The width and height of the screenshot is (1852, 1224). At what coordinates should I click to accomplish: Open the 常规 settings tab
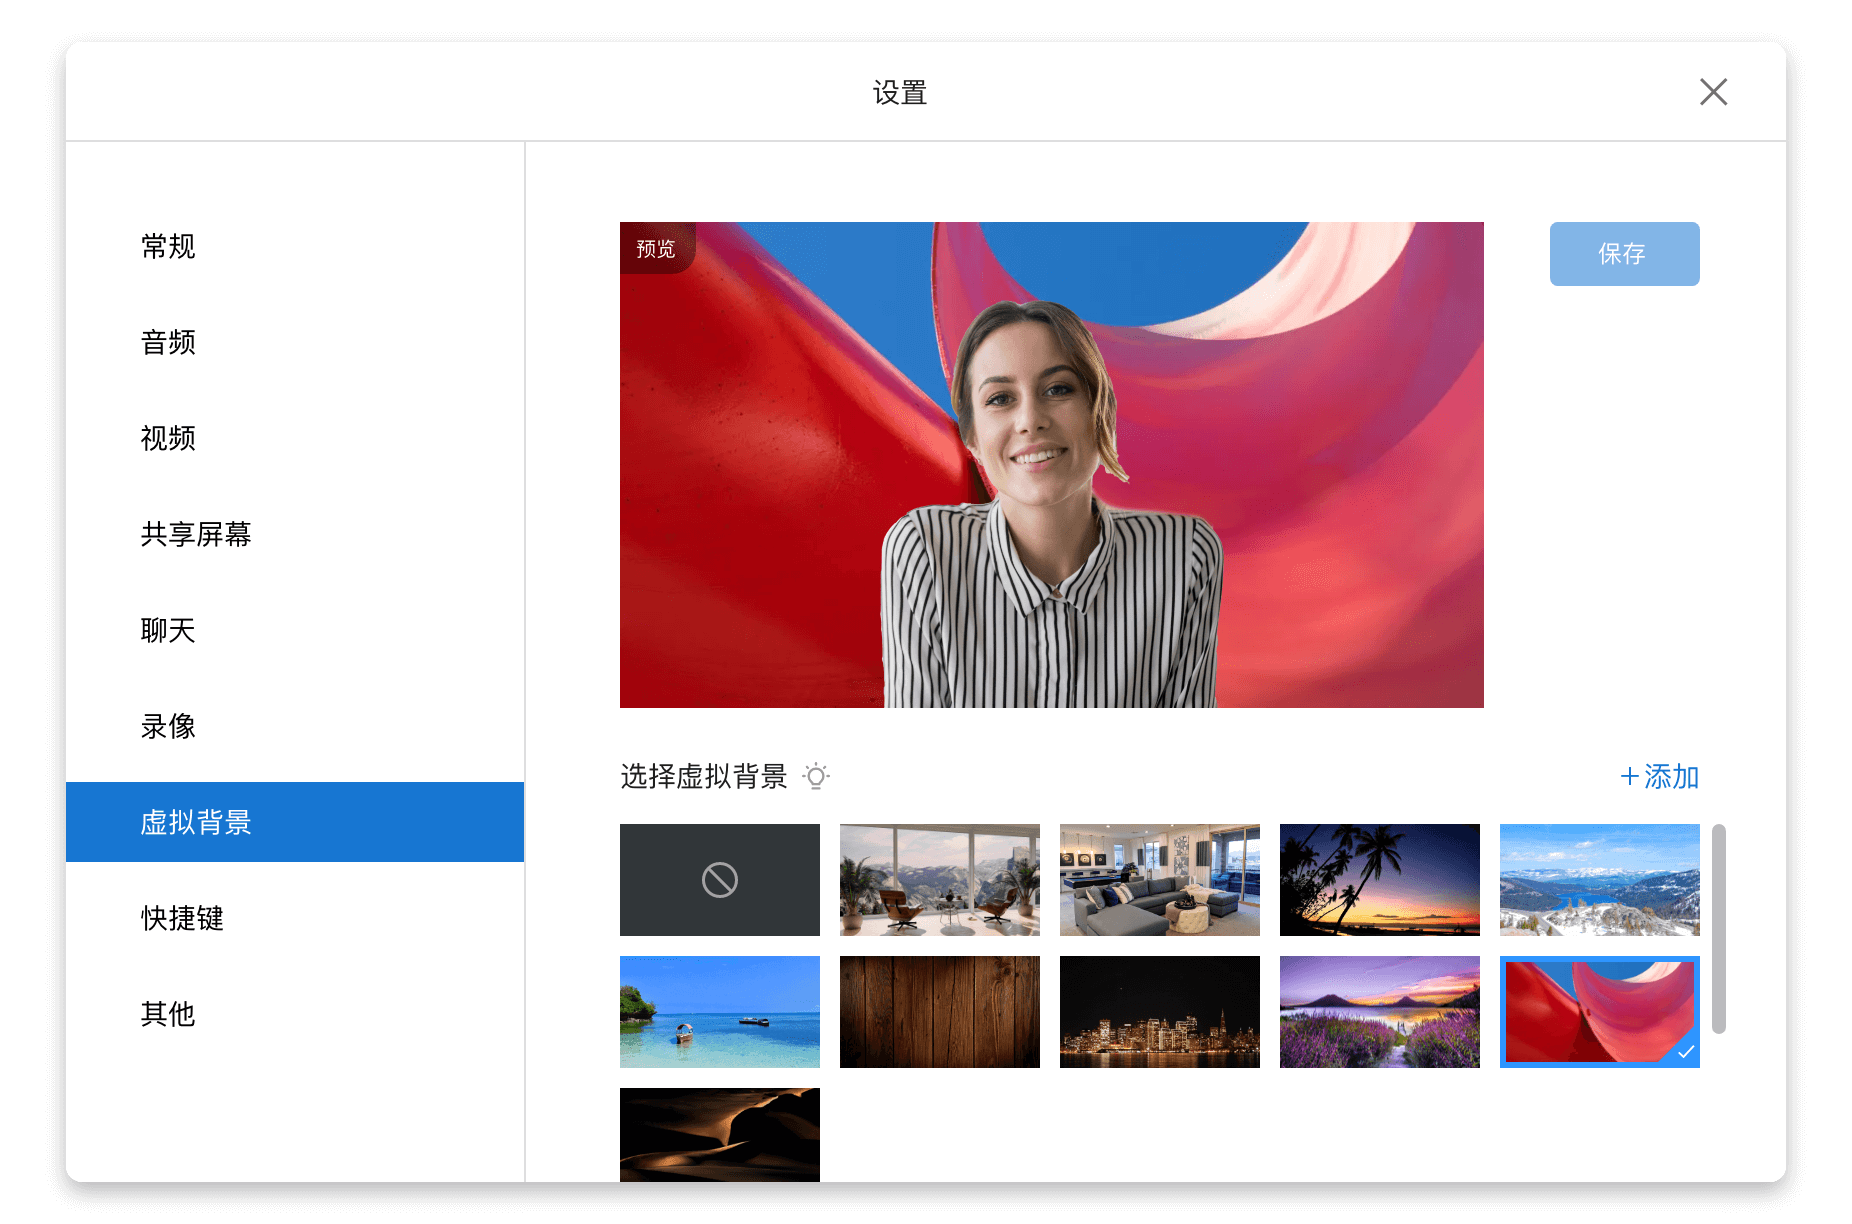pos(168,247)
